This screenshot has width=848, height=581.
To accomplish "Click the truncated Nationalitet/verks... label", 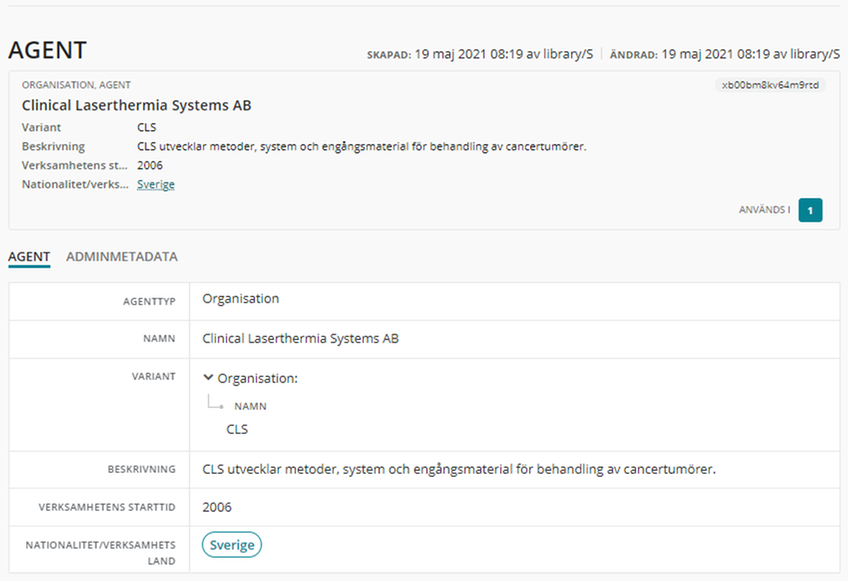I will click(74, 184).
